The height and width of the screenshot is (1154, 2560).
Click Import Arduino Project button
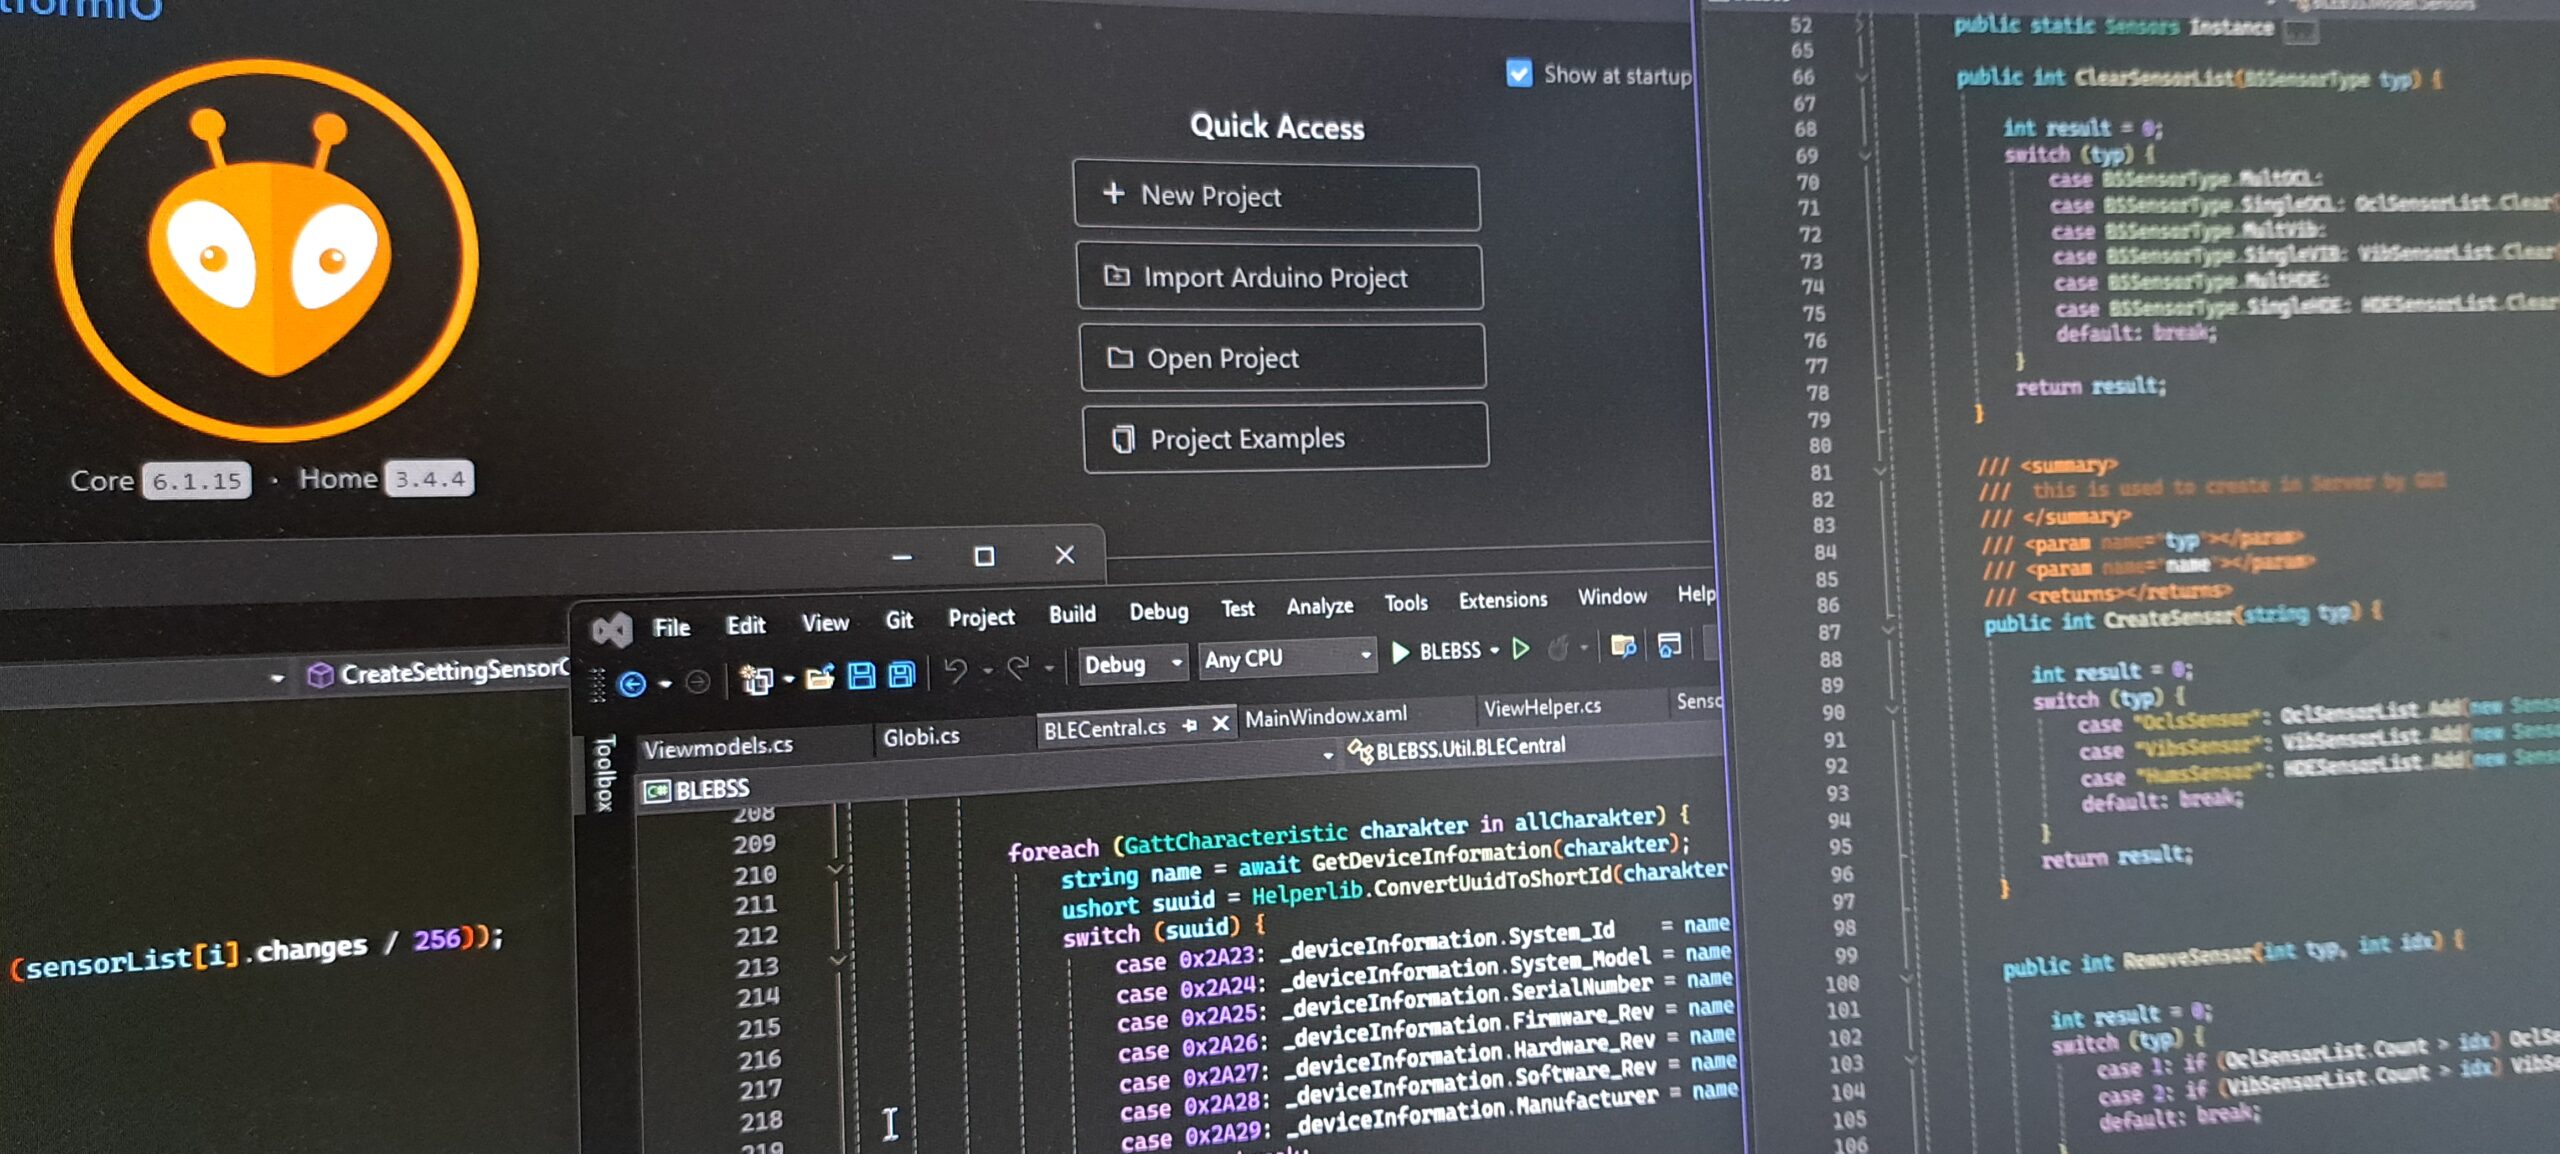[1279, 278]
